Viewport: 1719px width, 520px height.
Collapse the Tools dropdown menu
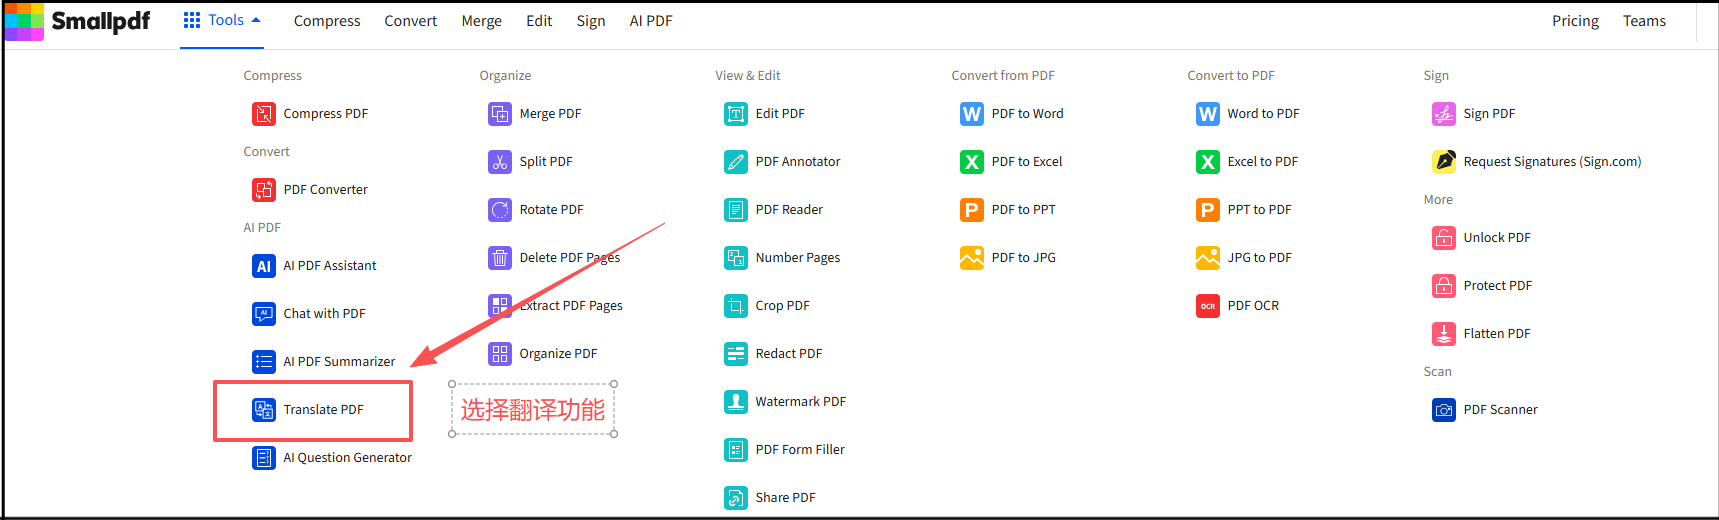click(222, 21)
